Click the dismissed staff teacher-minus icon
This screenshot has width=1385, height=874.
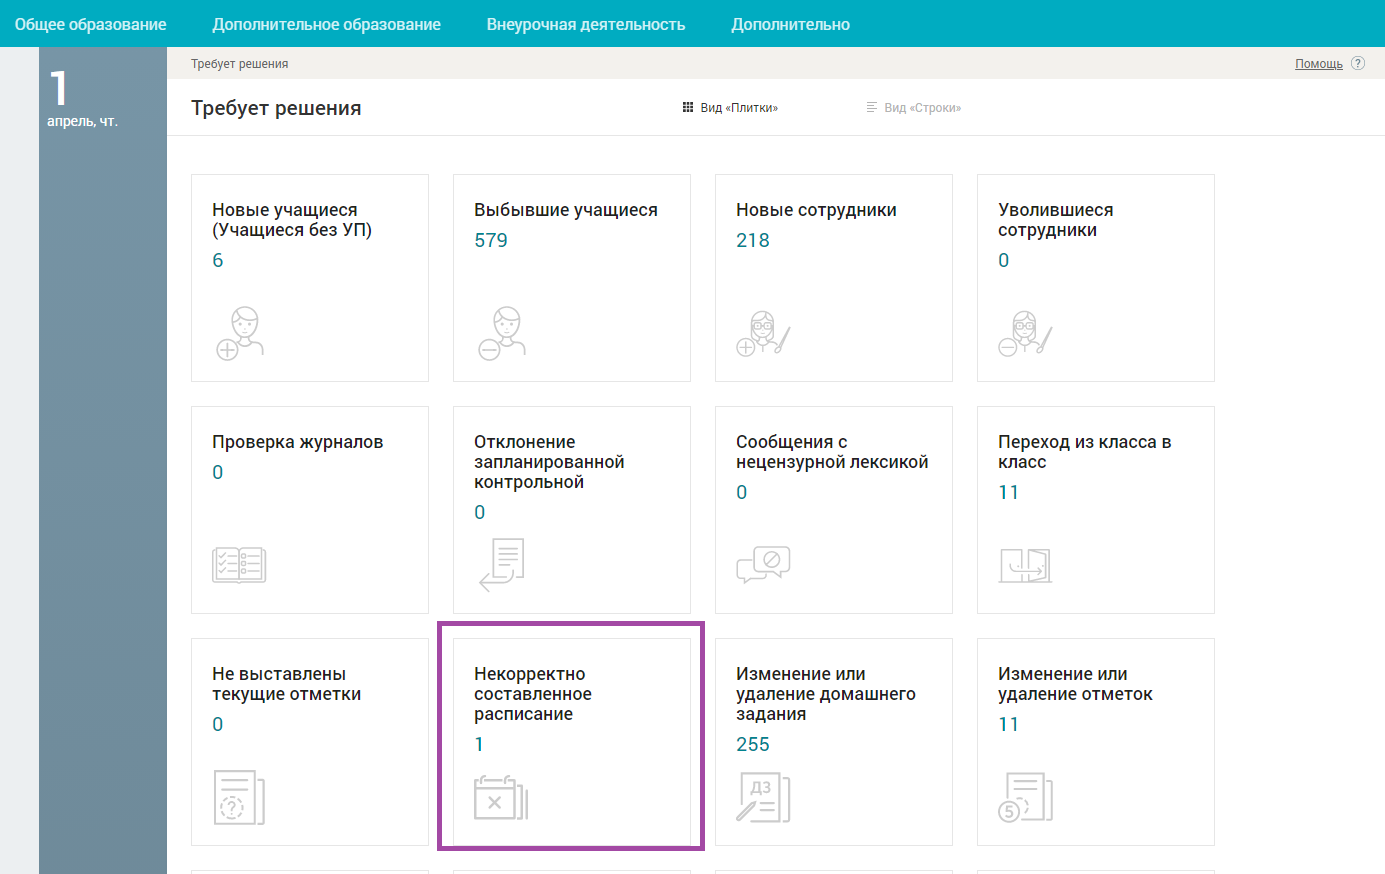[1025, 333]
